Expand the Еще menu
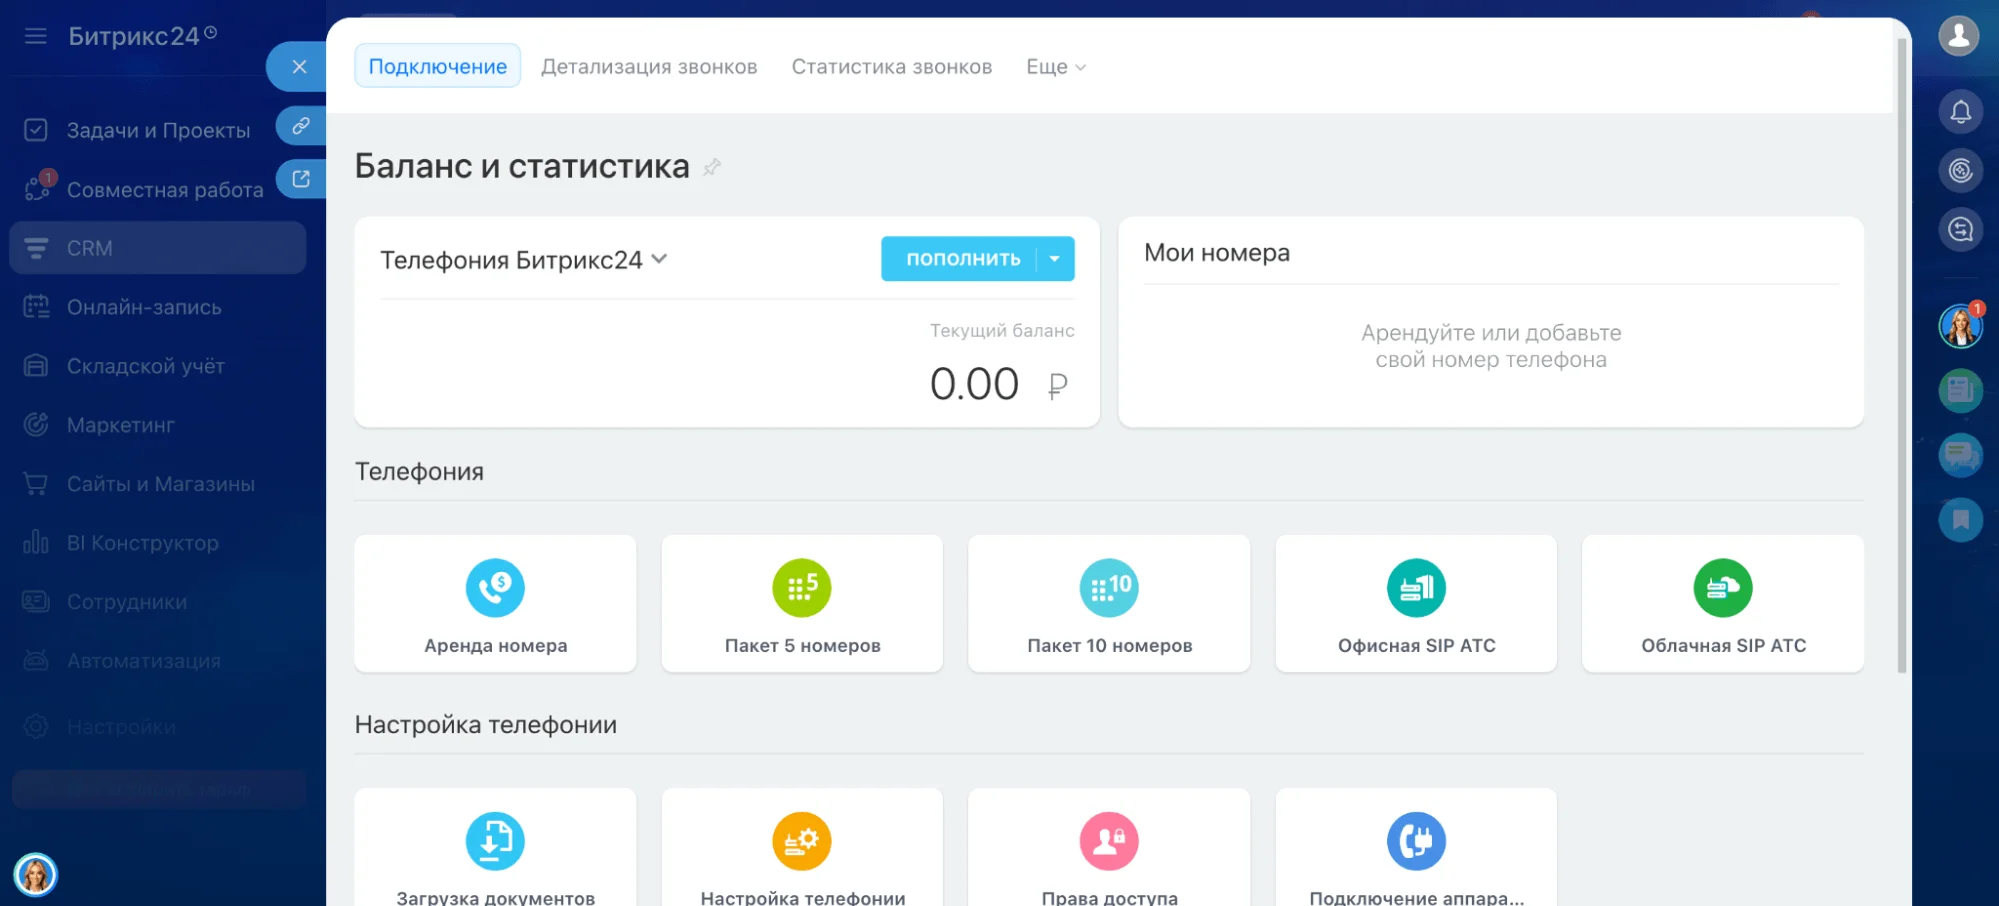The height and width of the screenshot is (906, 1999). click(1056, 66)
